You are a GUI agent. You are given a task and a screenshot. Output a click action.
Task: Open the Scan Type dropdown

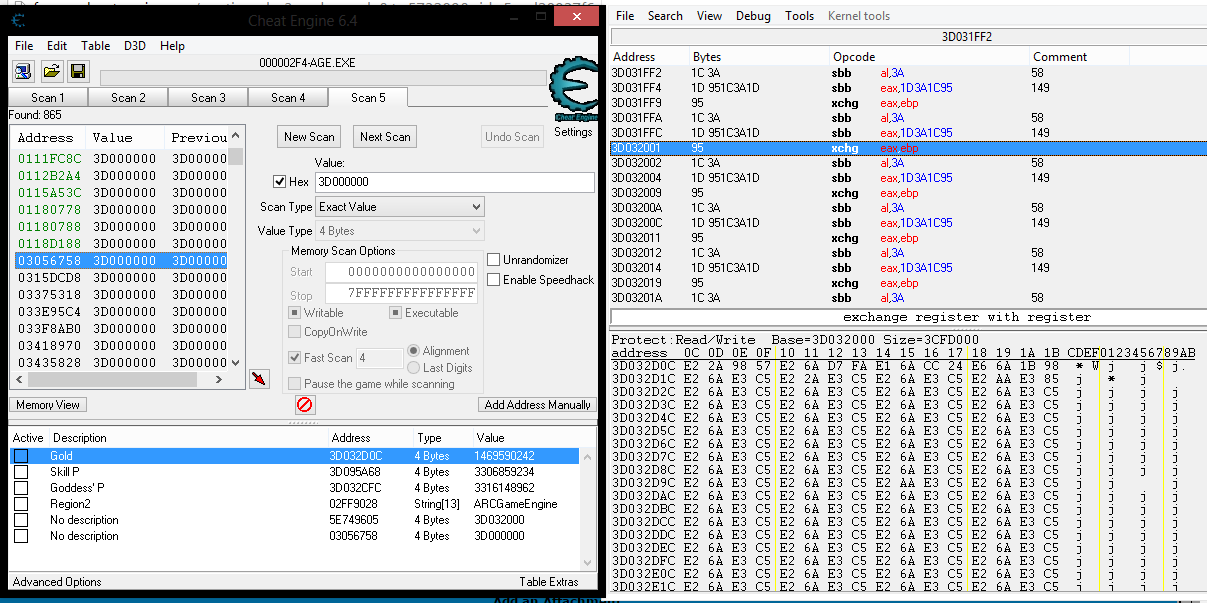[400, 207]
